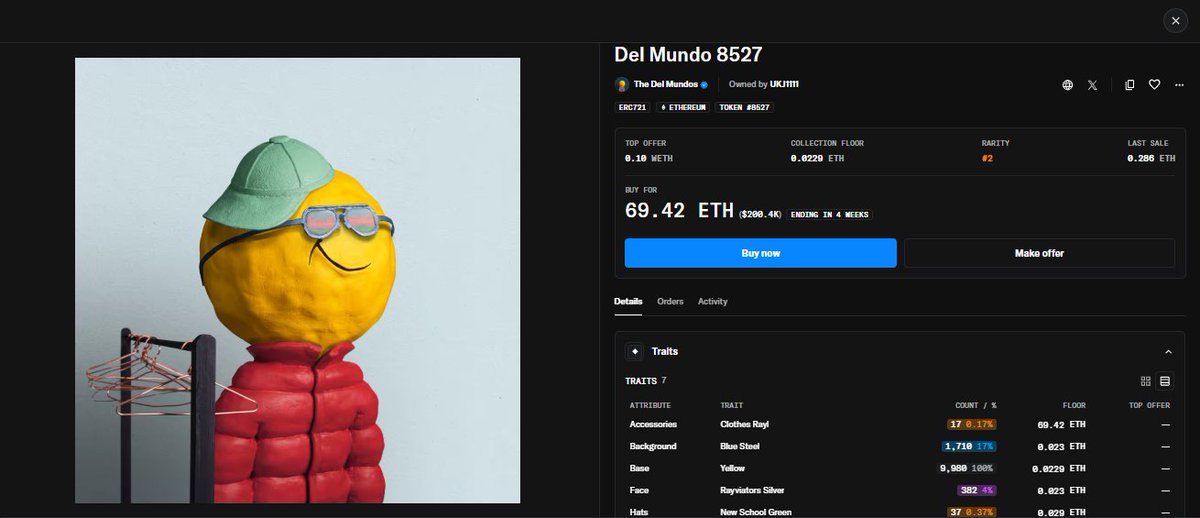This screenshot has height=518, width=1200.
Task: Select the Rayviators Silver trait
Action: (x=752, y=490)
